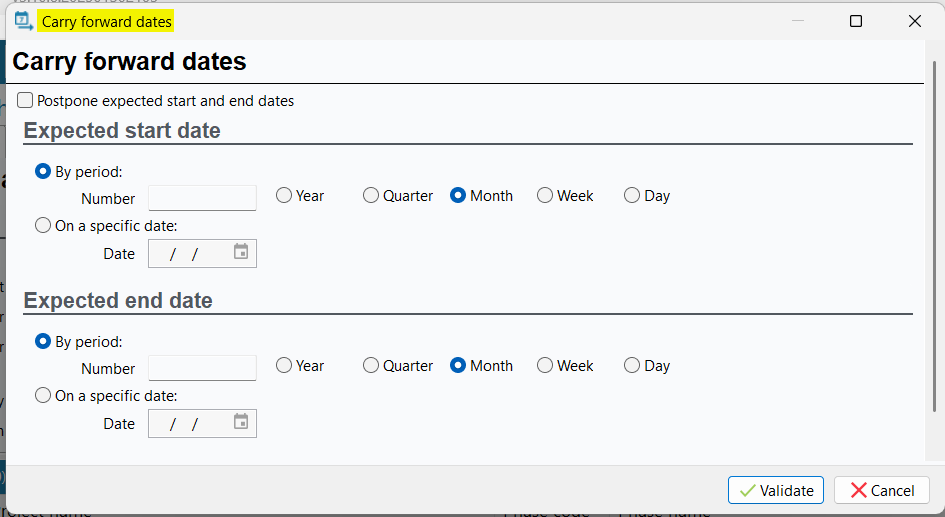
Task: Select Year period for expected start date
Action: coord(284,196)
